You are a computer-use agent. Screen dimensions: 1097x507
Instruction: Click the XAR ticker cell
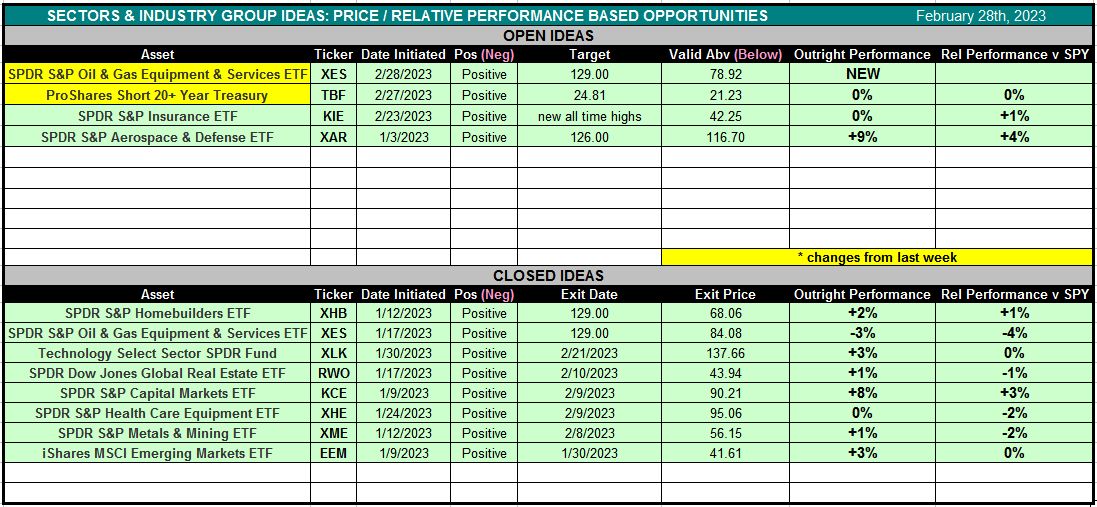[333, 137]
